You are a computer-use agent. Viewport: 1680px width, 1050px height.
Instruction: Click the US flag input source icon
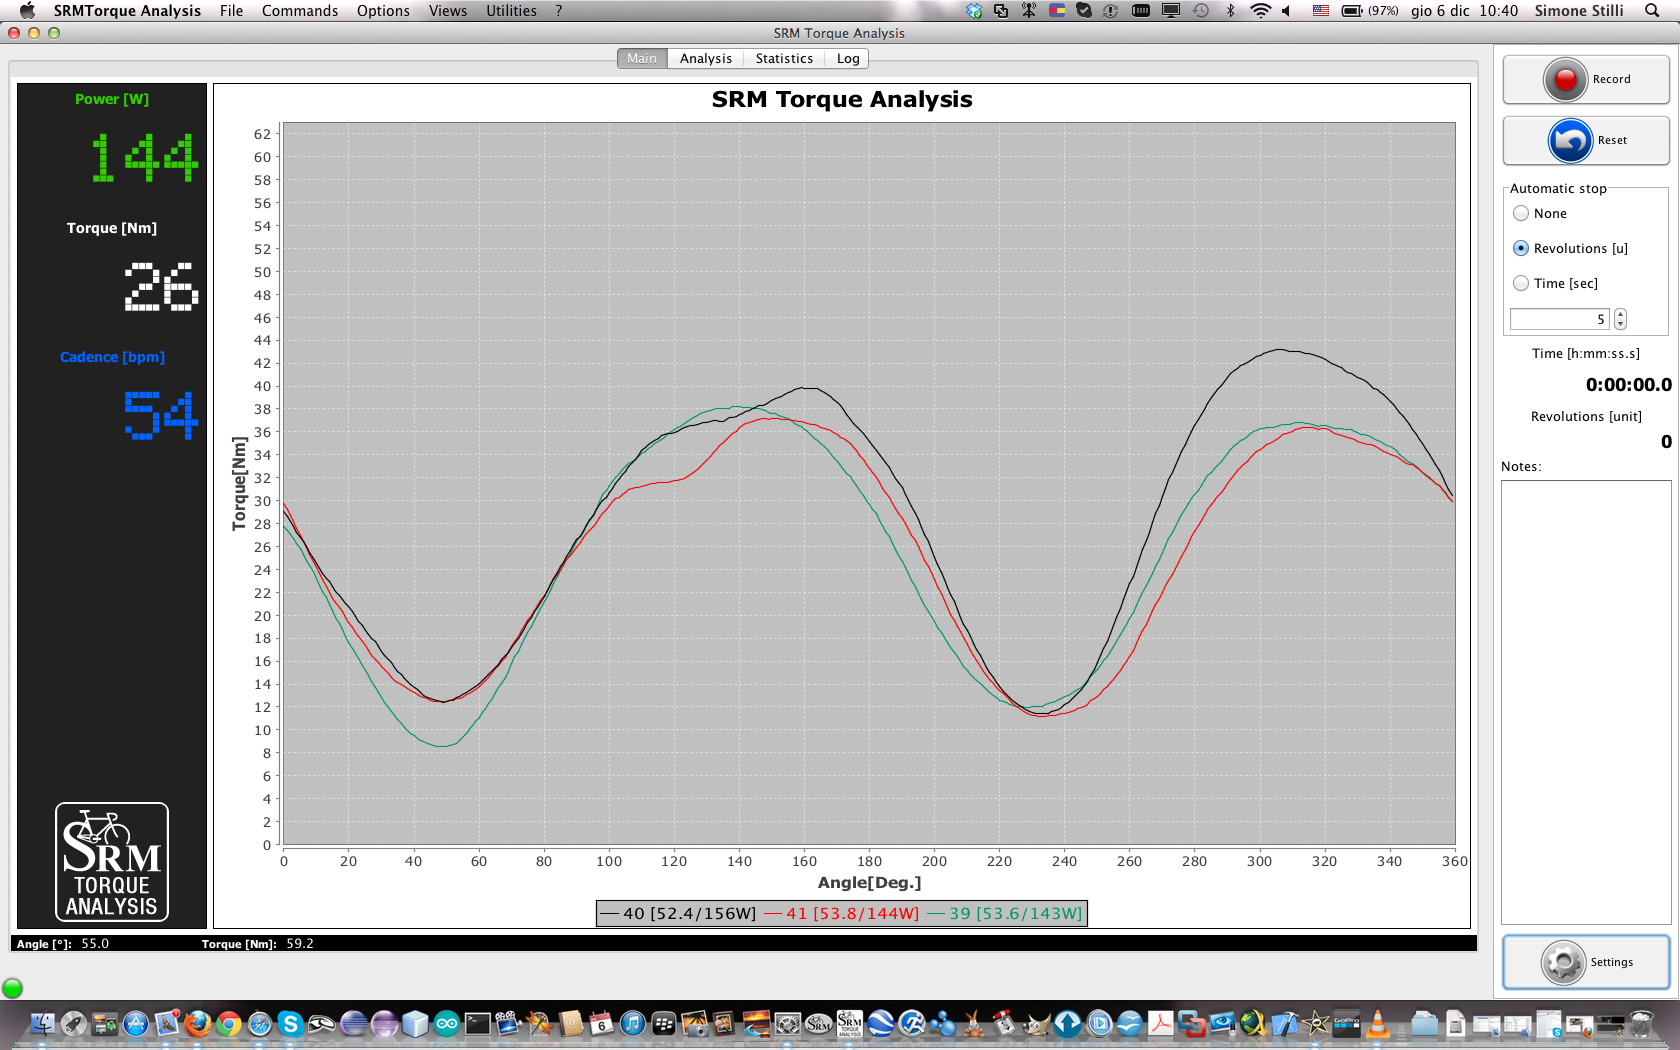(1321, 11)
